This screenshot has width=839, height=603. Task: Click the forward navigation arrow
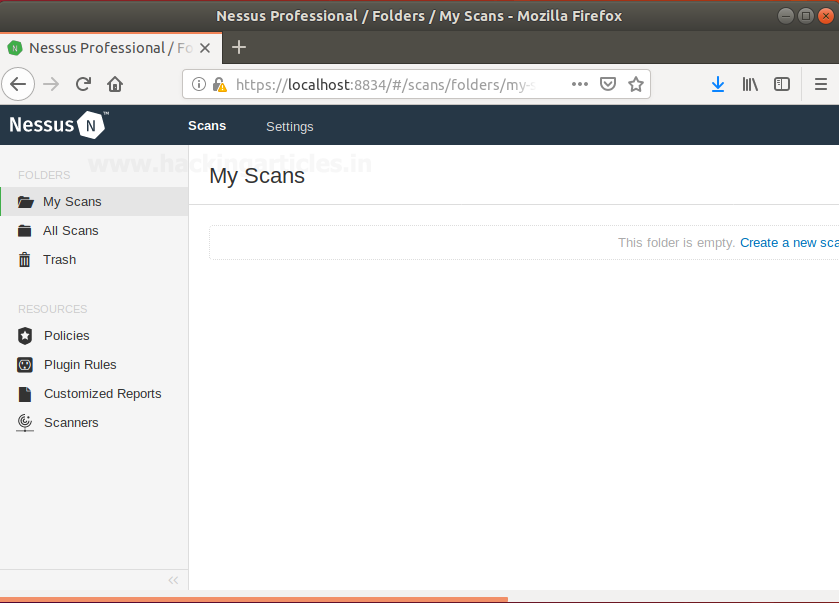click(x=51, y=85)
